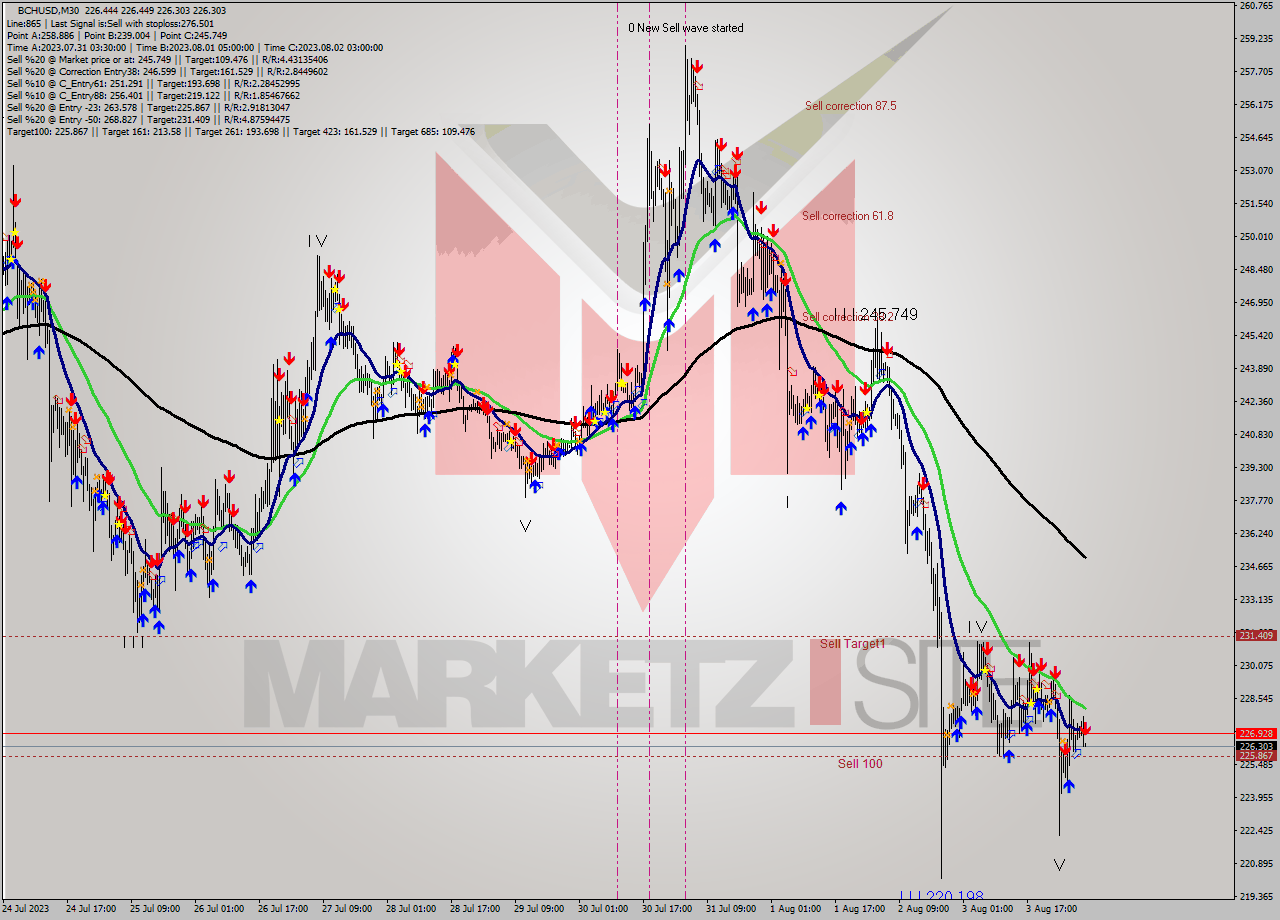The image size is (1280, 920).
Task: Click the 254.635 price axis value
Action: [x=1256, y=138]
